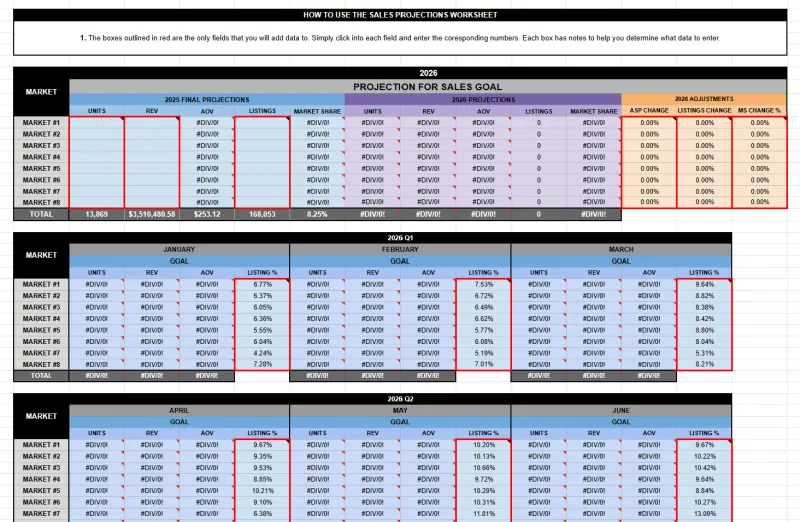Select May Listing % value 10.20%
Viewport: 800px width, 522px height.
[483, 445]
